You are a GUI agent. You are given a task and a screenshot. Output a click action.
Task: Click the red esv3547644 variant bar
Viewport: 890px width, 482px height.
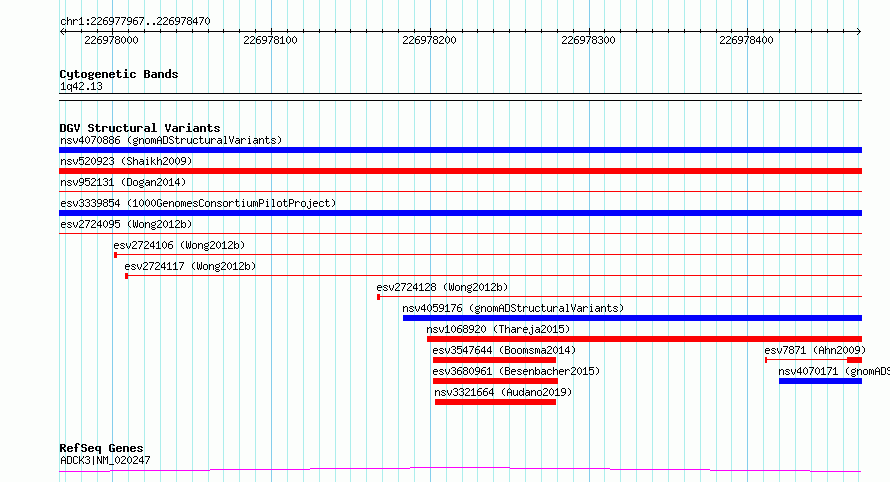pos(494,360)
